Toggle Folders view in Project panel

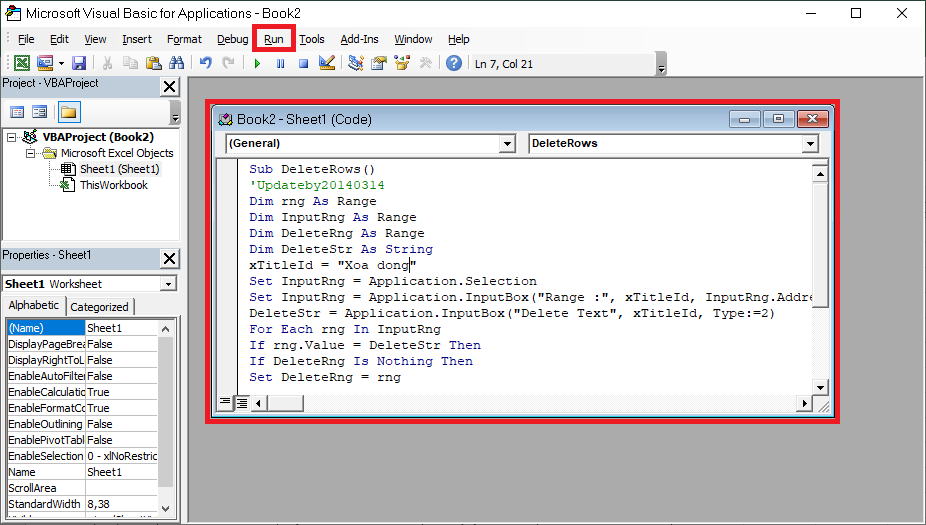pyautogui.click(x=68, y=111)
